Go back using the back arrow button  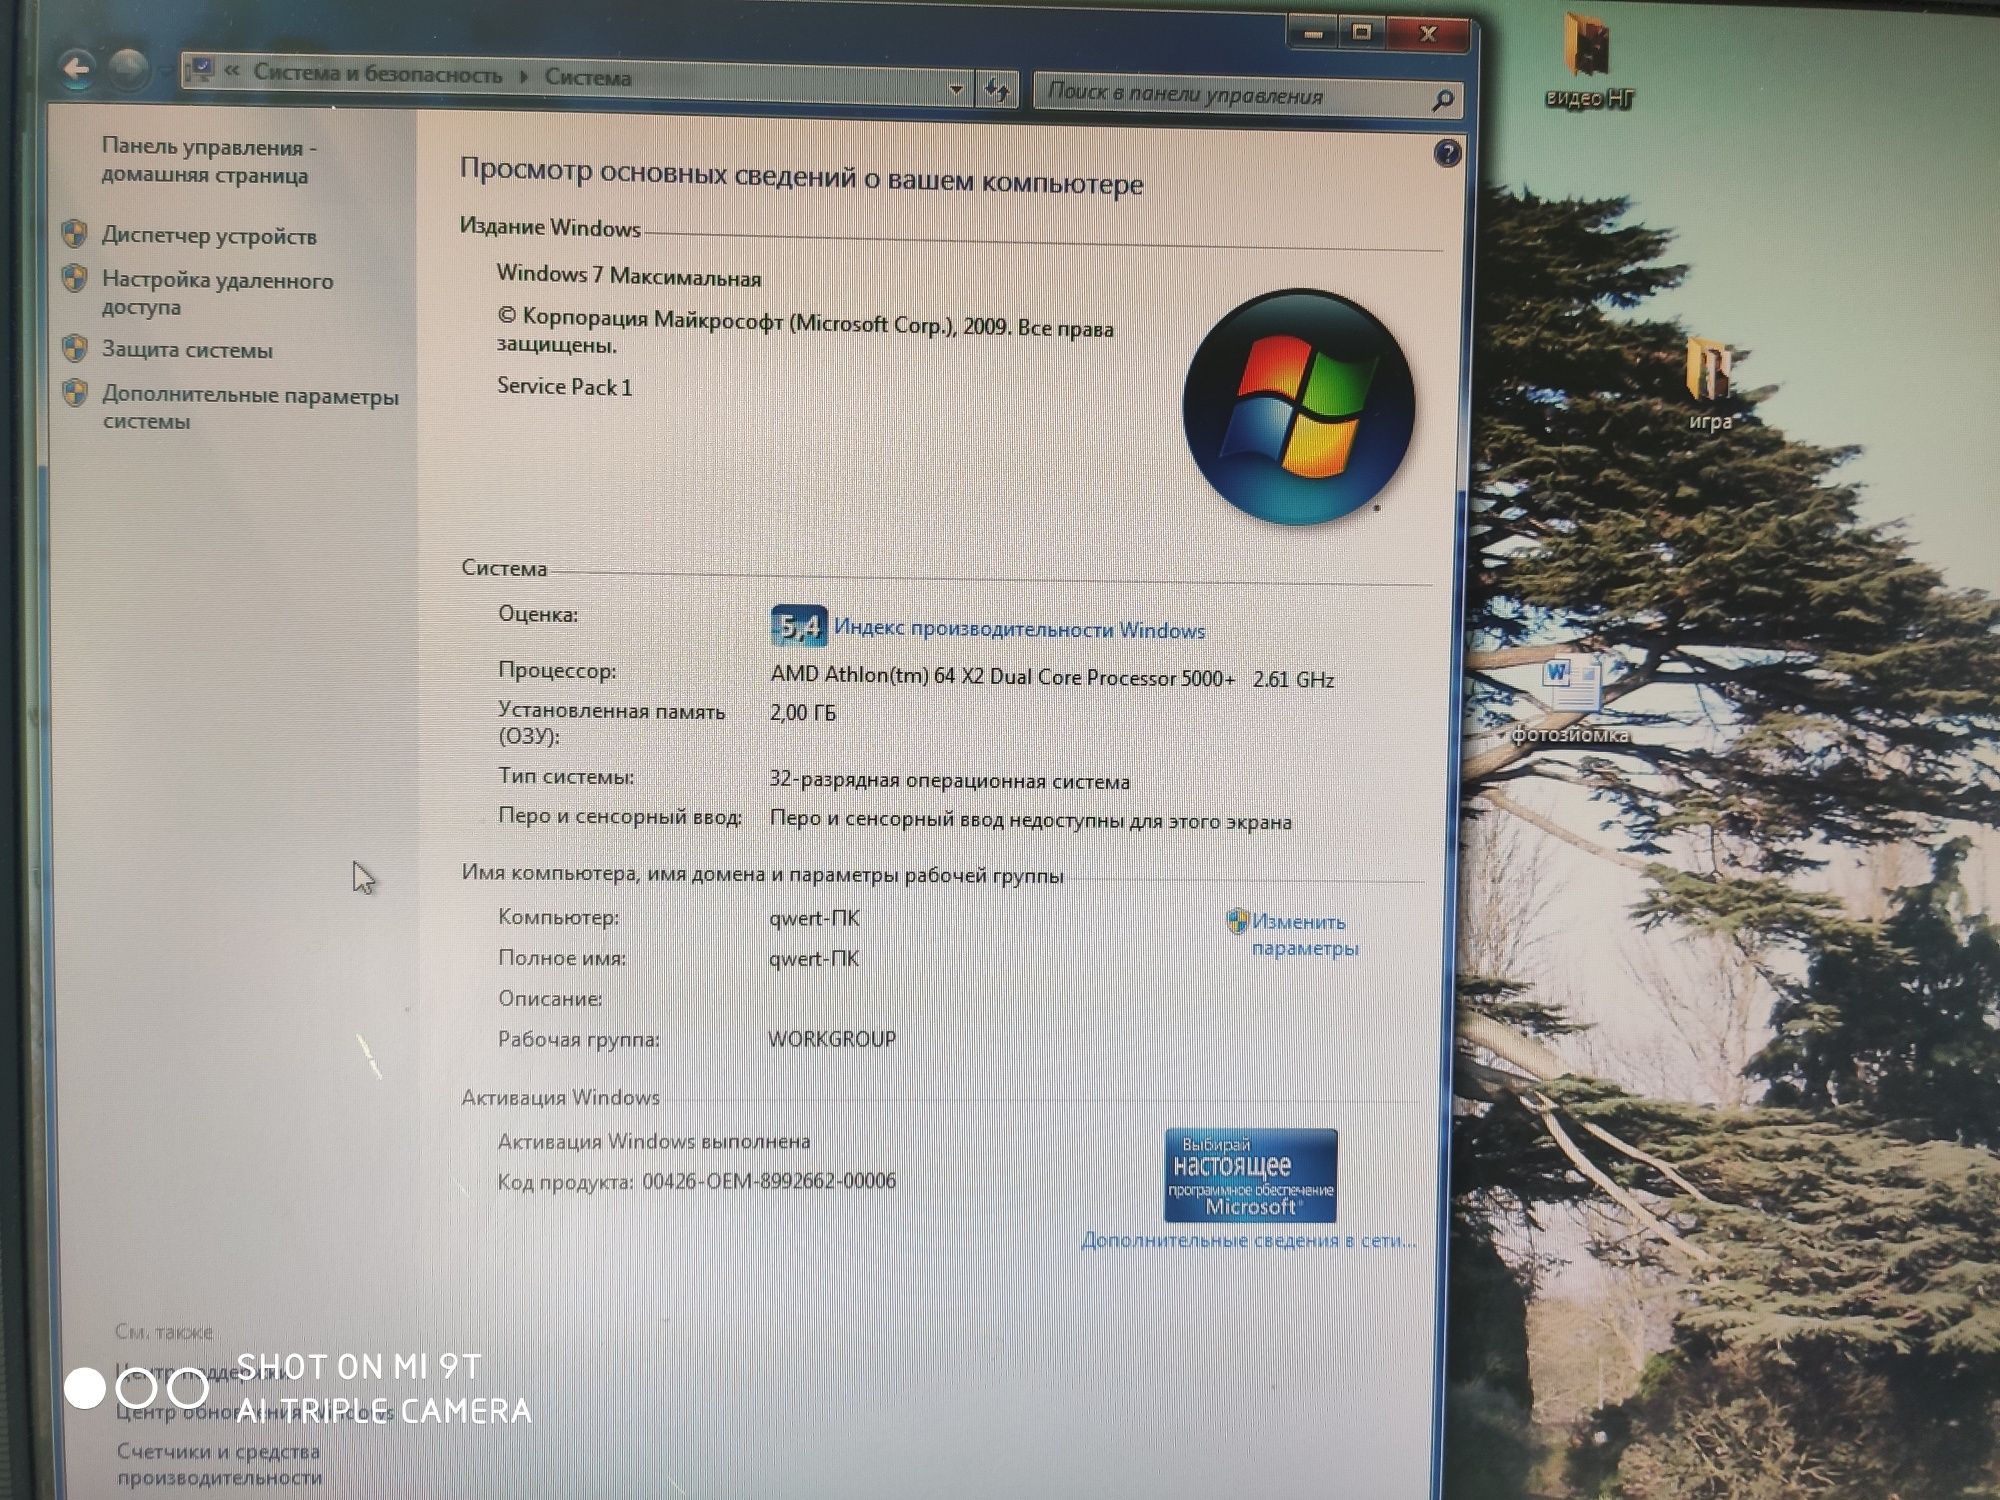pyautogui.click(x=76, y=69)
